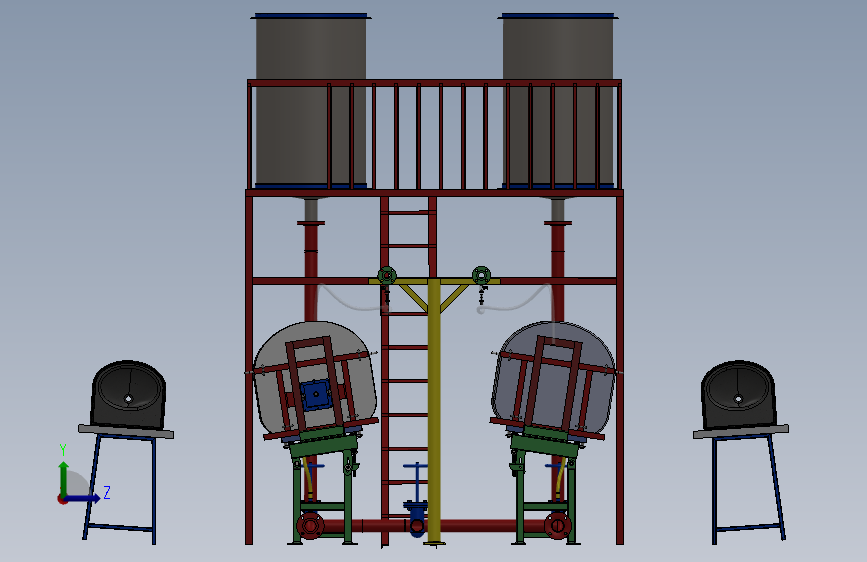This screenshot has width=867, height=562.
Task: Select the right red outlet pipe below tank
Action: click(557, 271)
